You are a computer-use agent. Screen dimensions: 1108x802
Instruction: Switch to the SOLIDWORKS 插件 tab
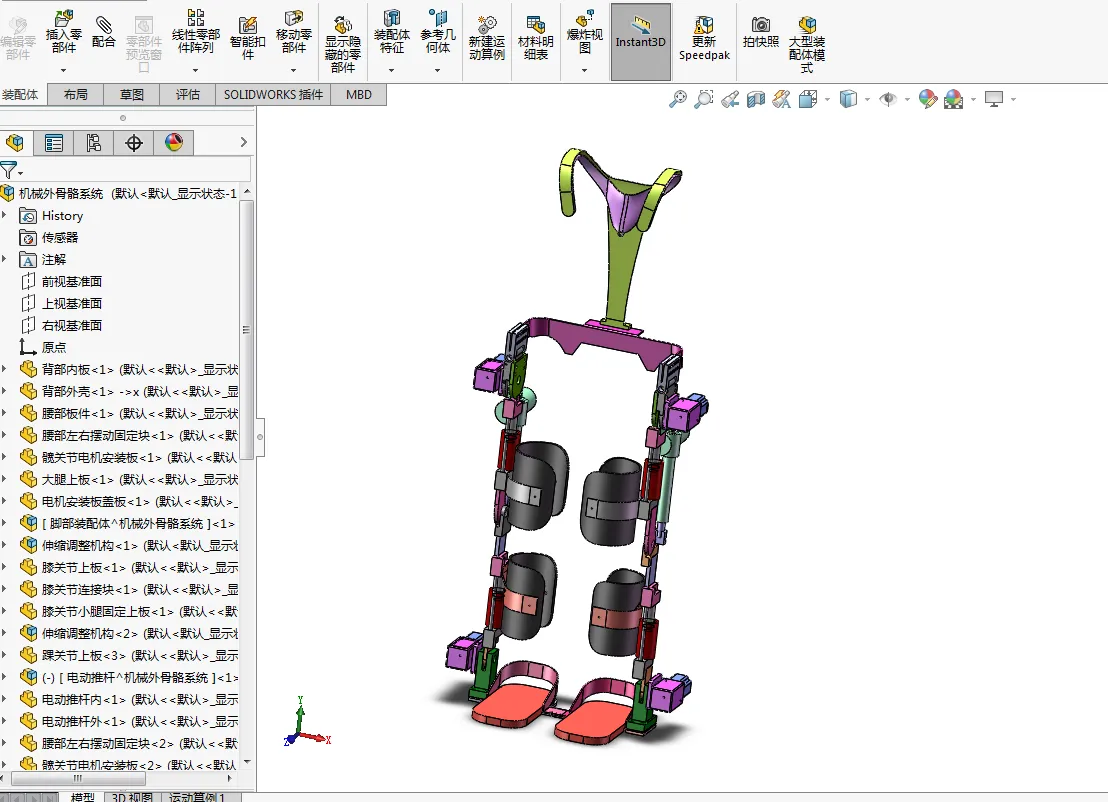[273, 95]
